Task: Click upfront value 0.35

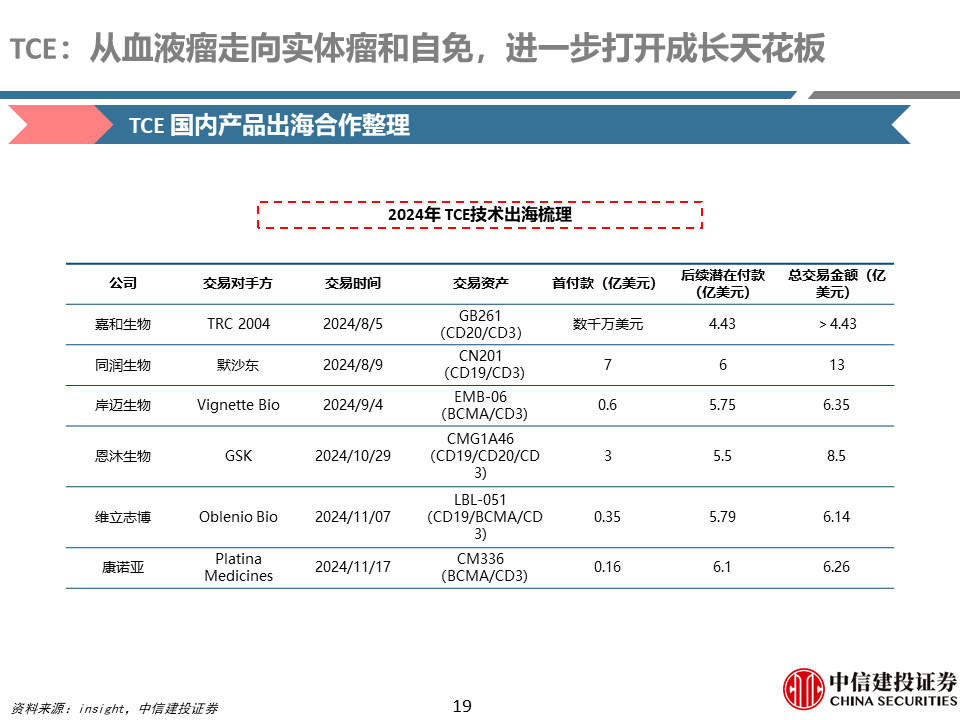Action: 607,517
